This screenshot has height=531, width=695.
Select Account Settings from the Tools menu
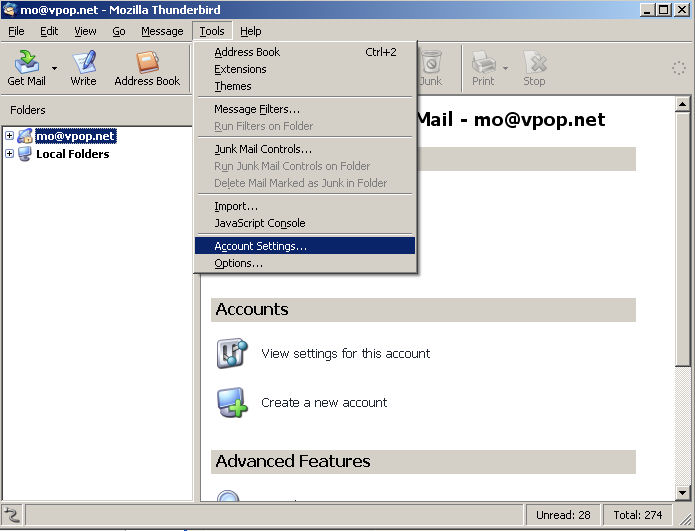(260, 246)
